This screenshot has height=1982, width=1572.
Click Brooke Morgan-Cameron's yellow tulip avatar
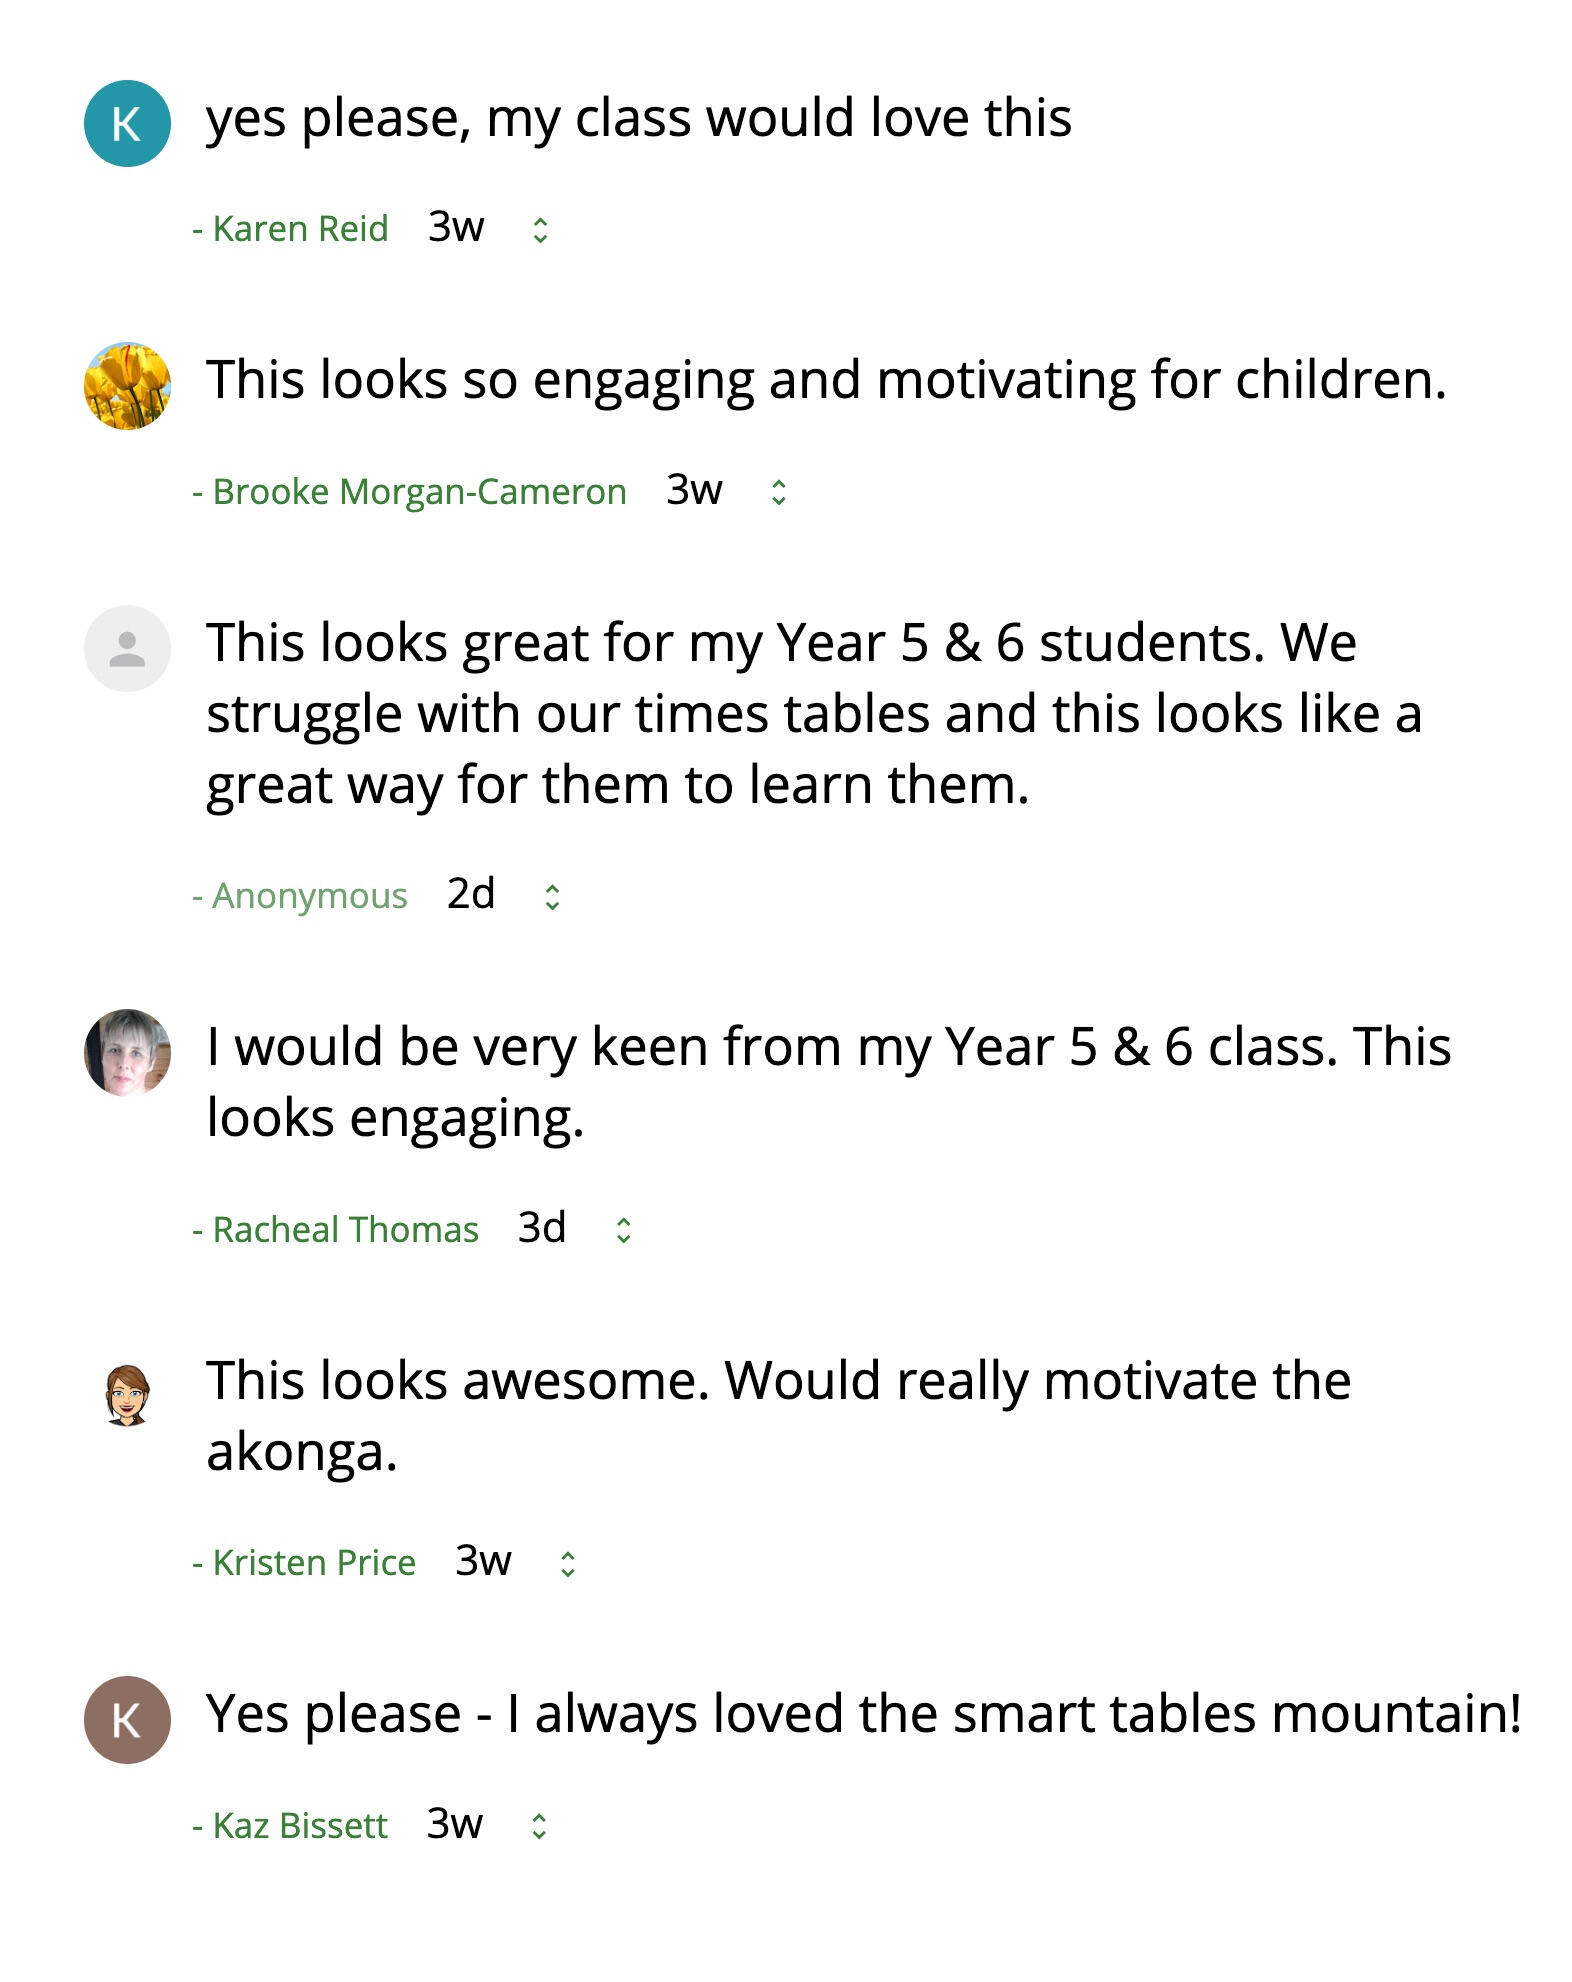127,386
